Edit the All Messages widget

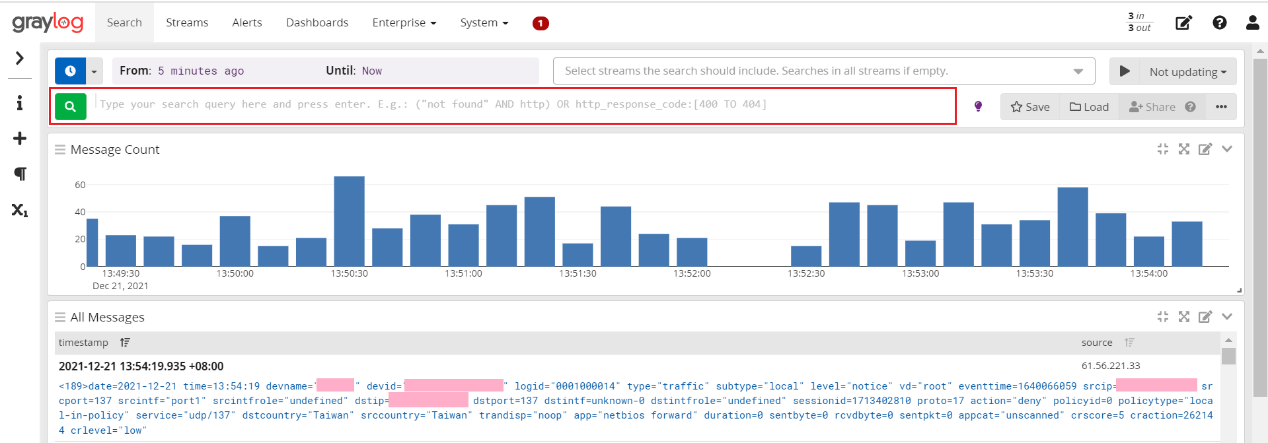pos(1206,317)
